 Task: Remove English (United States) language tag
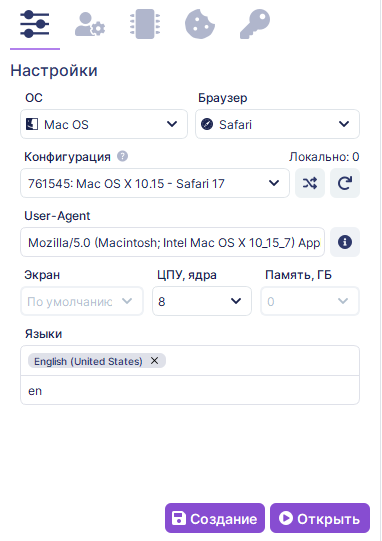[x=155, y=361]
